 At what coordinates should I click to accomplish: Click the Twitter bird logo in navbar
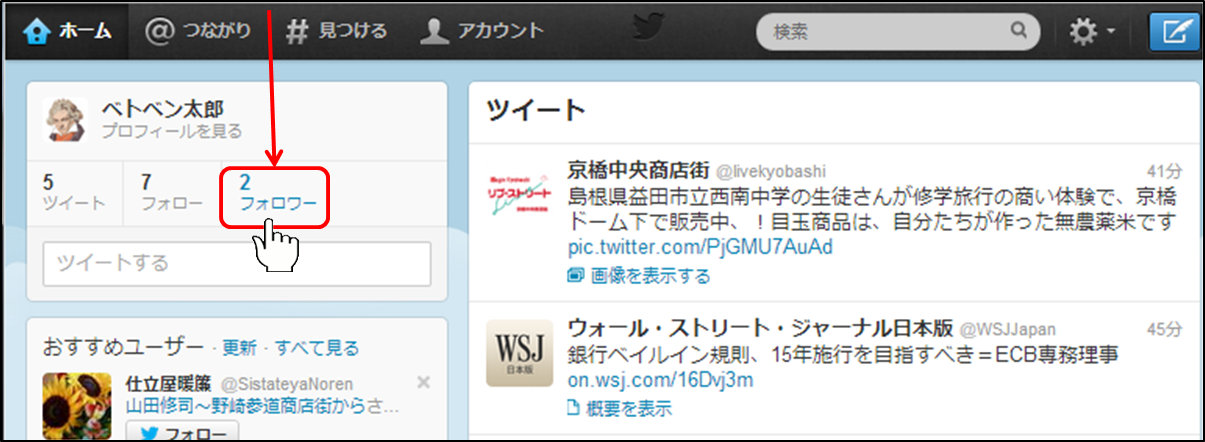click(648, 30)
